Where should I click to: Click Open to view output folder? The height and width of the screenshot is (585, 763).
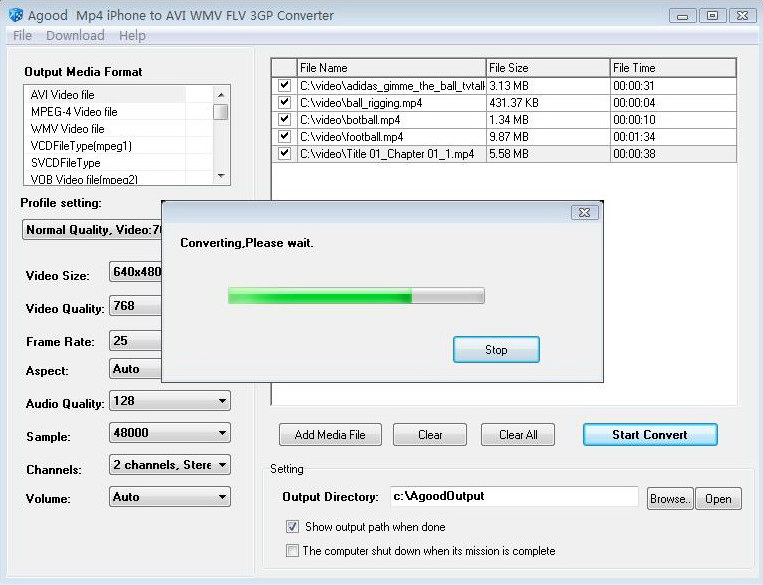pos(718,499)
